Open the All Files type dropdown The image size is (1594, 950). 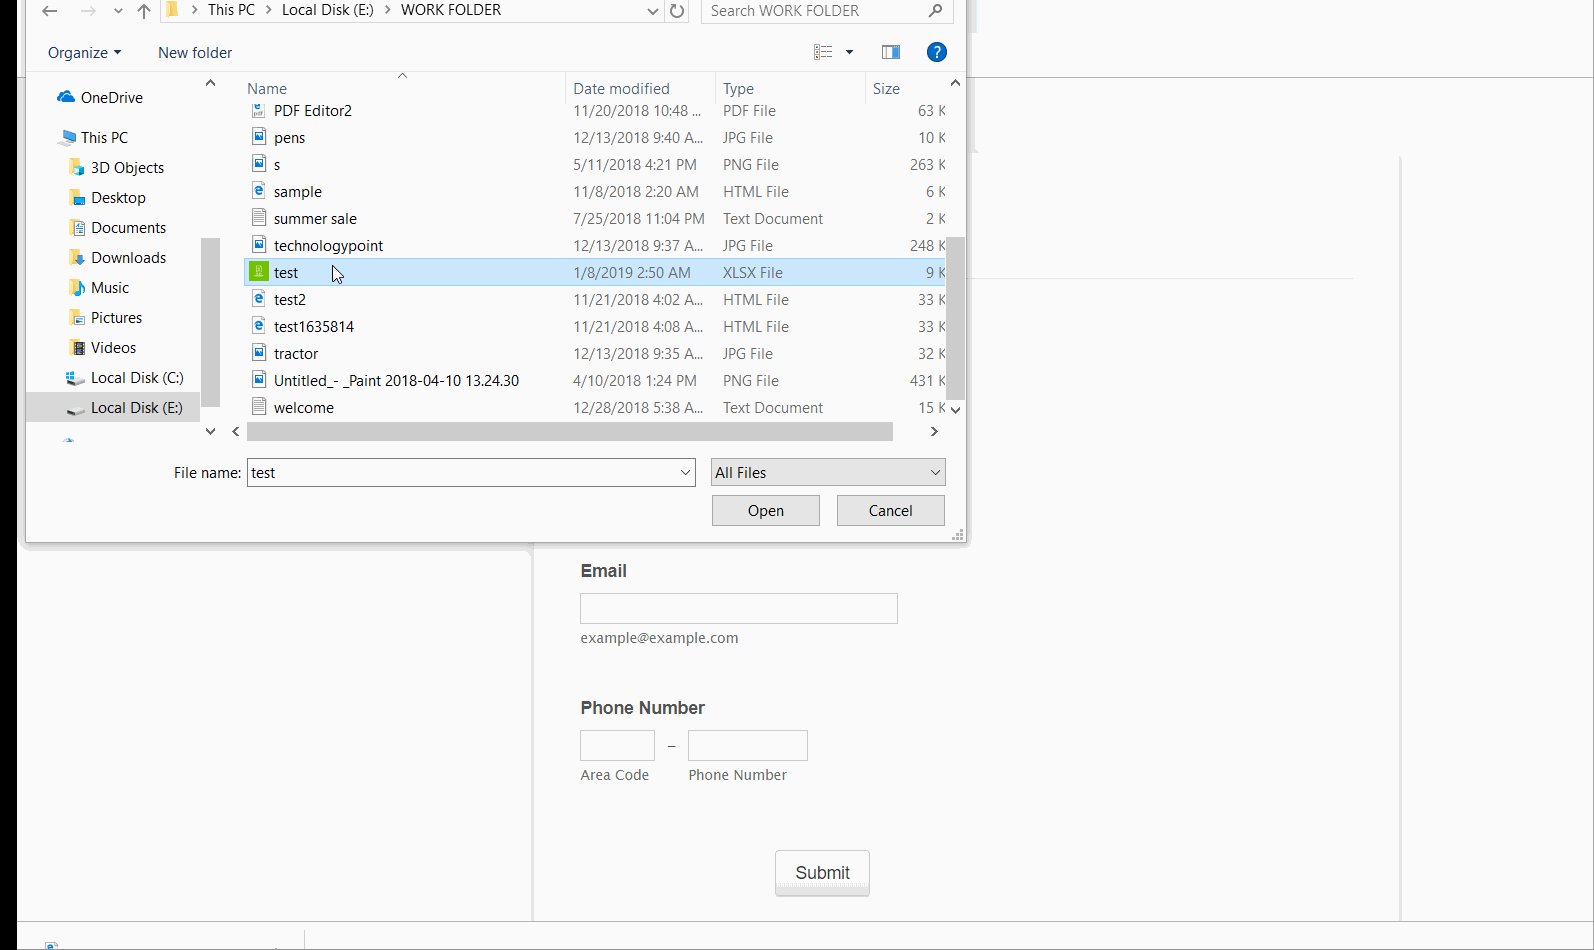(x=827, y=472)
